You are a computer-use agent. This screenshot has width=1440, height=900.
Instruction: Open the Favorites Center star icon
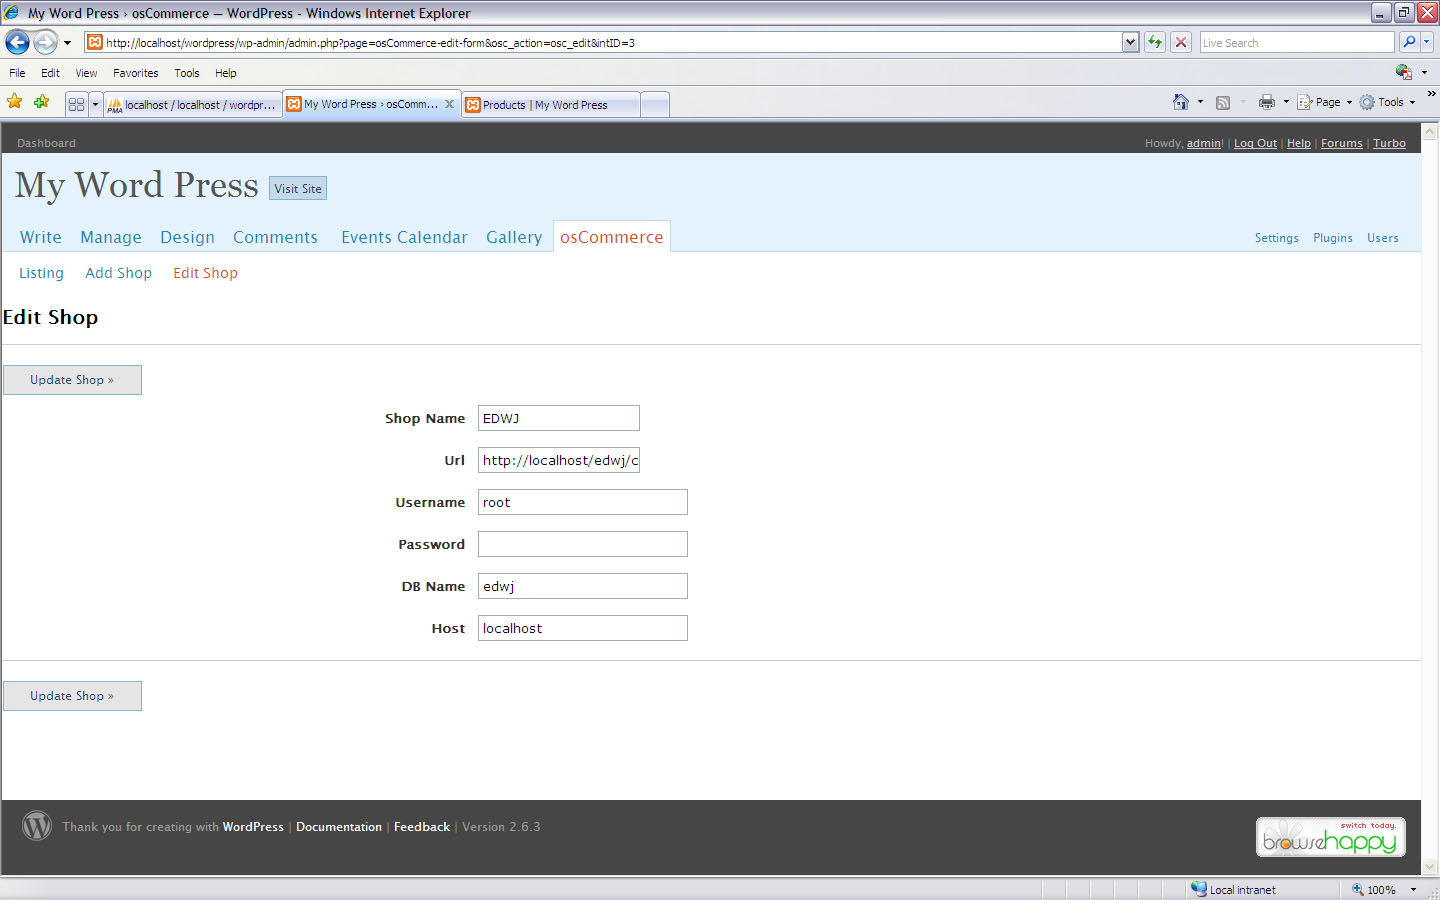click(15, 102)
